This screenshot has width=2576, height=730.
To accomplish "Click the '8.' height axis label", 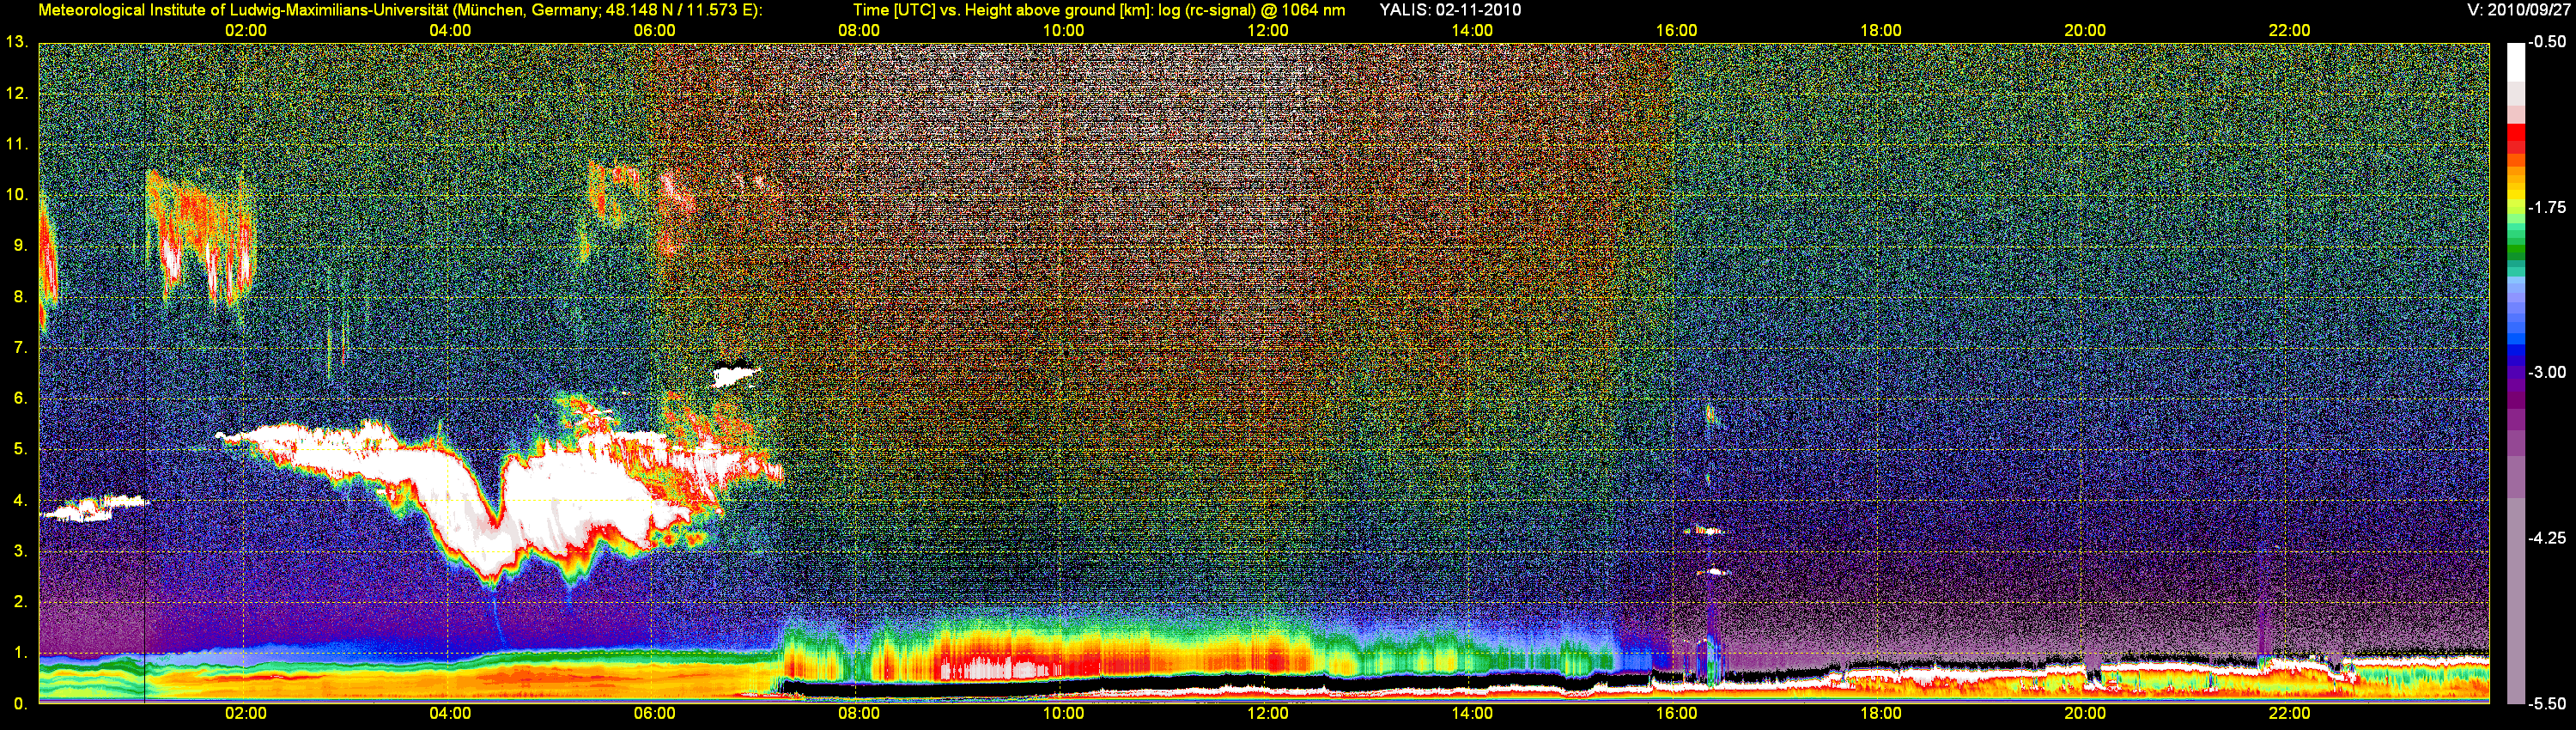I will (x=20, y=296).
